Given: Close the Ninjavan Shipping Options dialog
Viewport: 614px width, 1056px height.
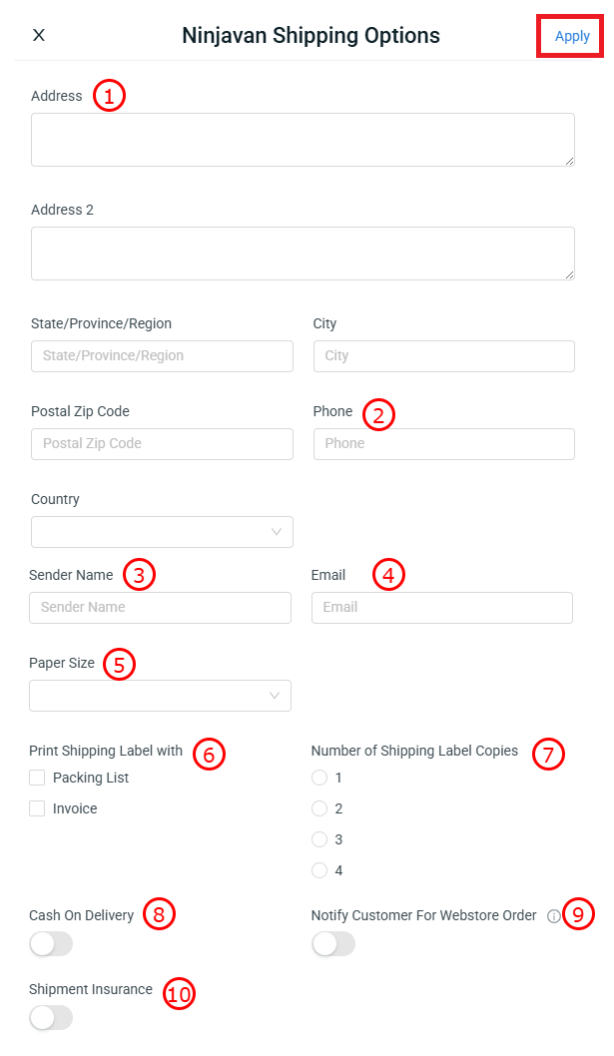Looking at the screenshot, I should (x=39, y=36).
